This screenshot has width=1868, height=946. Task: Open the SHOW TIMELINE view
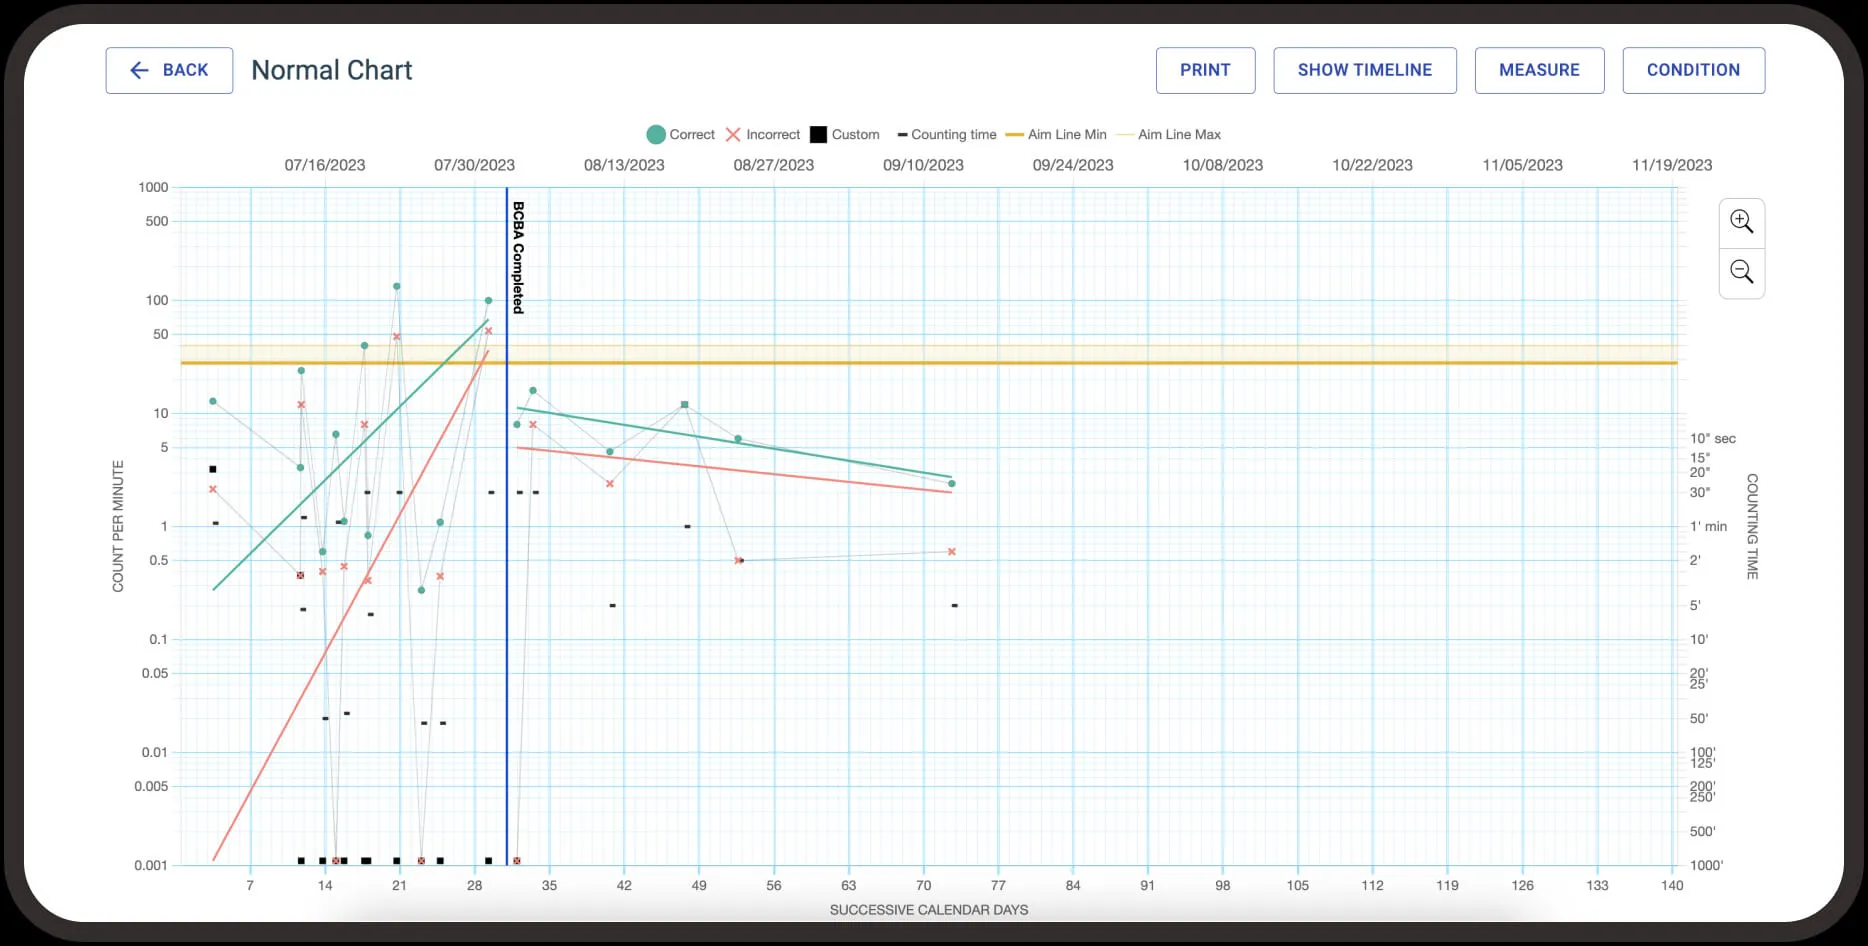click(1364, 70)
